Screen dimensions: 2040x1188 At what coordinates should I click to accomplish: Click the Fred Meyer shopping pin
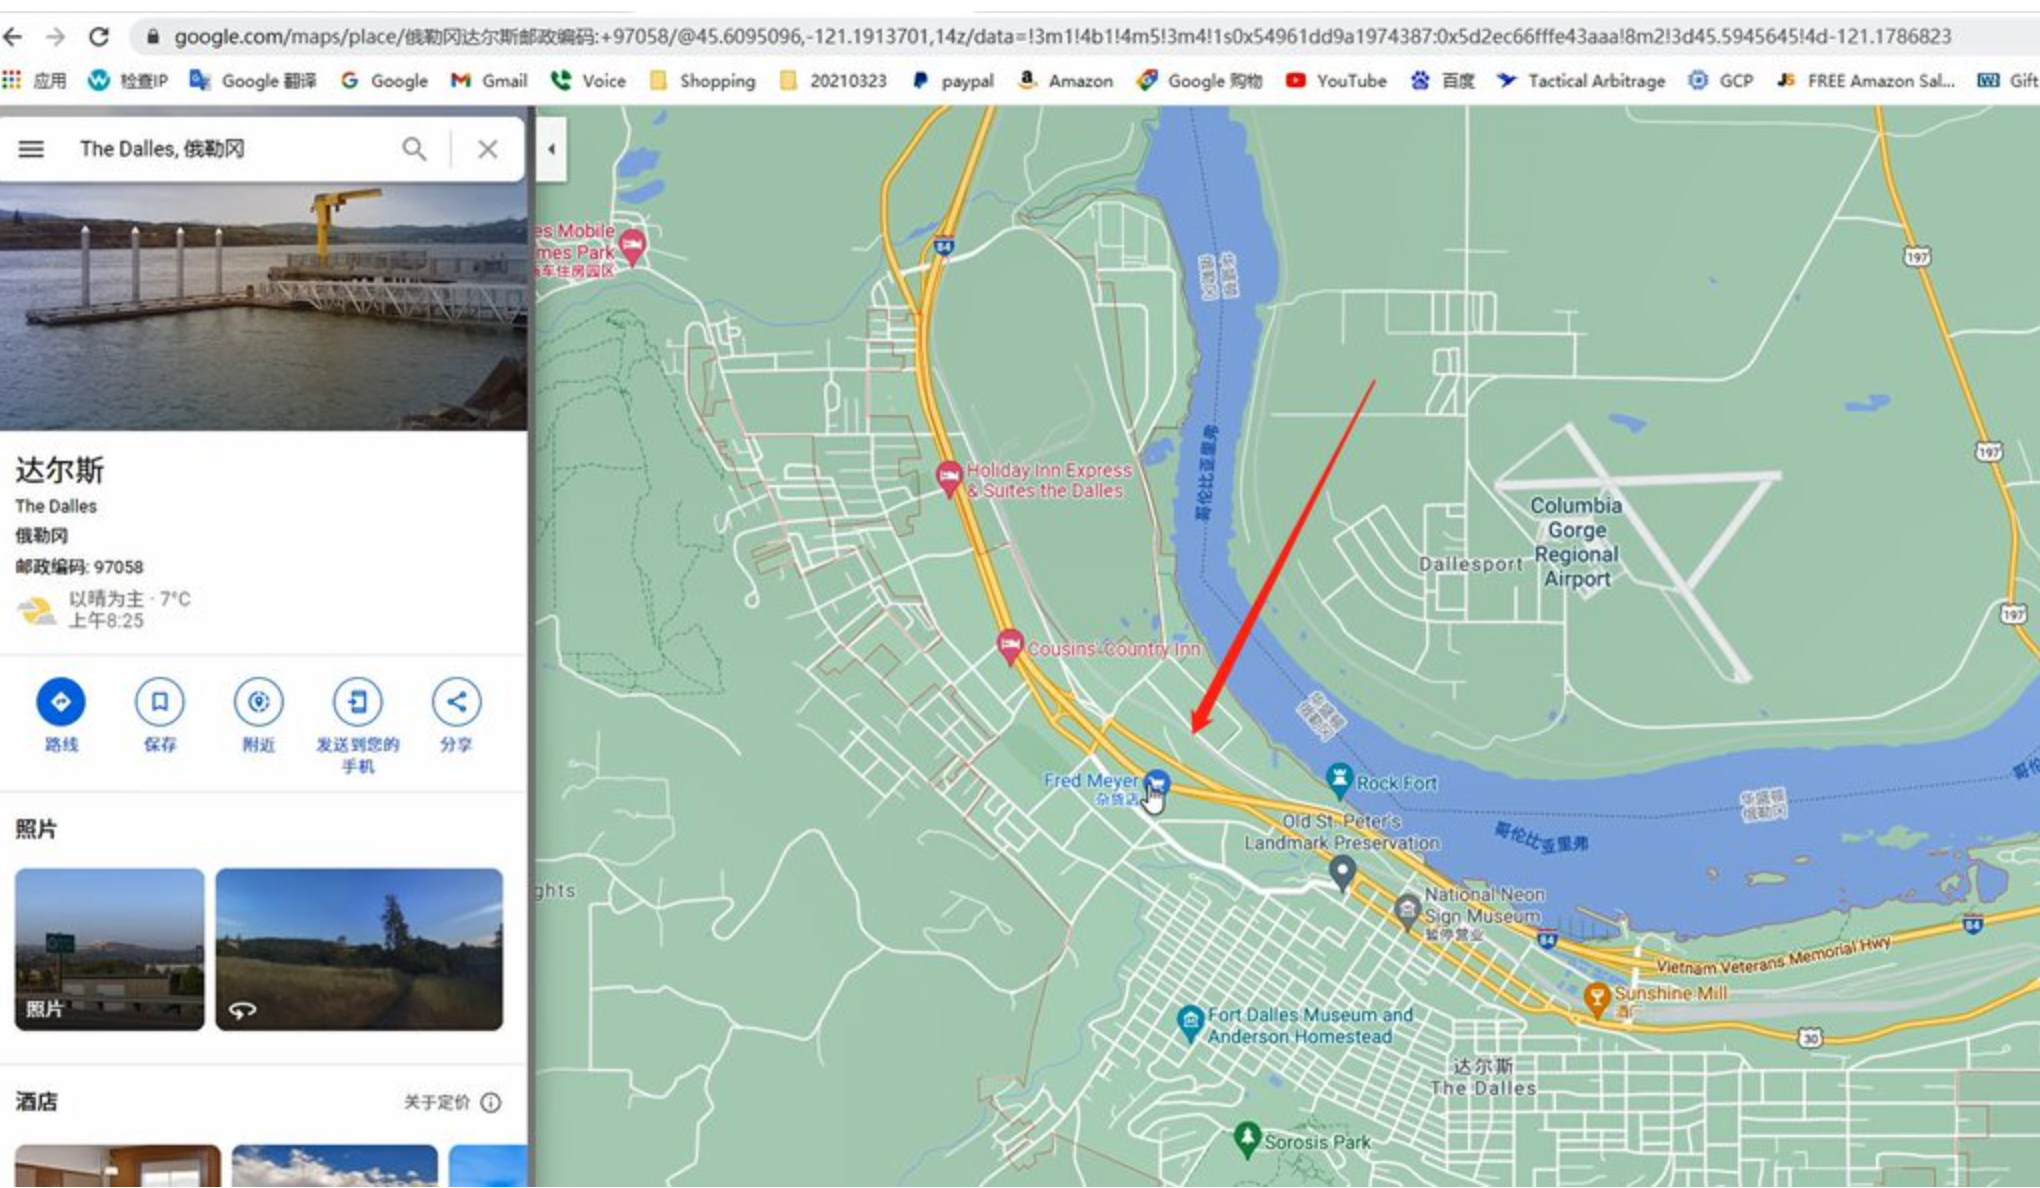[x=1156, y=782]
